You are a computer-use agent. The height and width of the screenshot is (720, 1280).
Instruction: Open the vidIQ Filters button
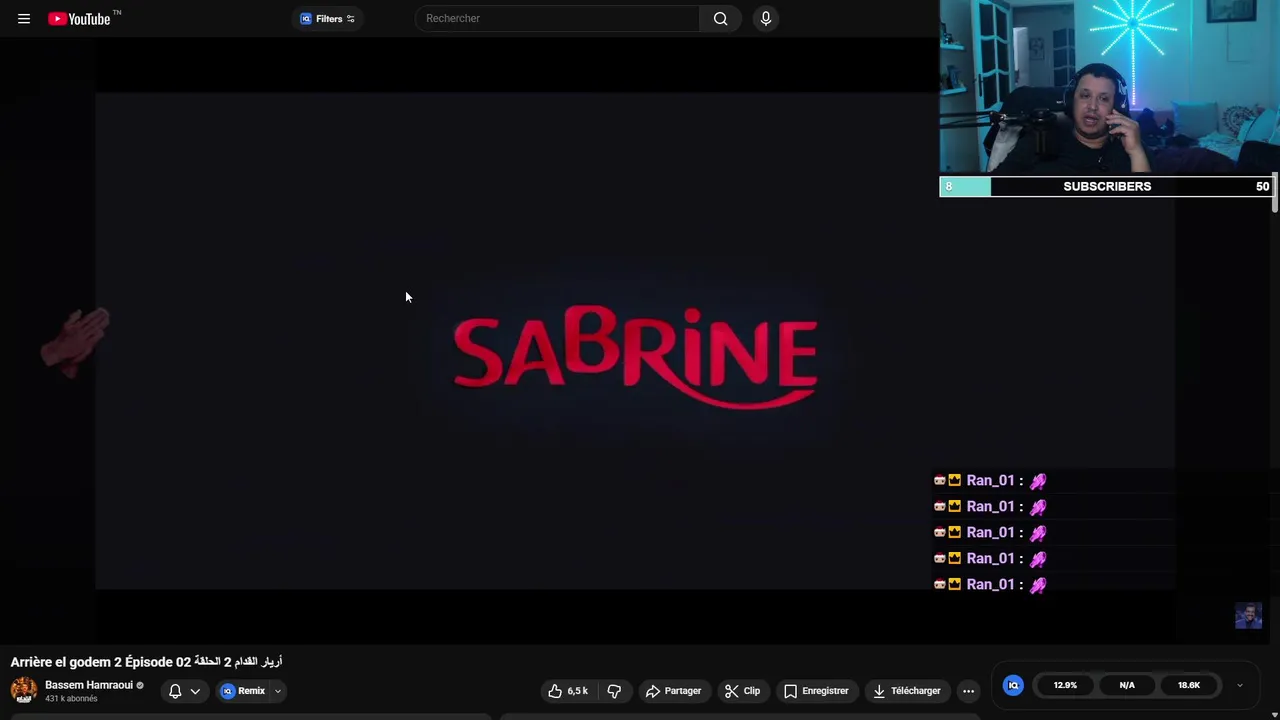[327, 19]
